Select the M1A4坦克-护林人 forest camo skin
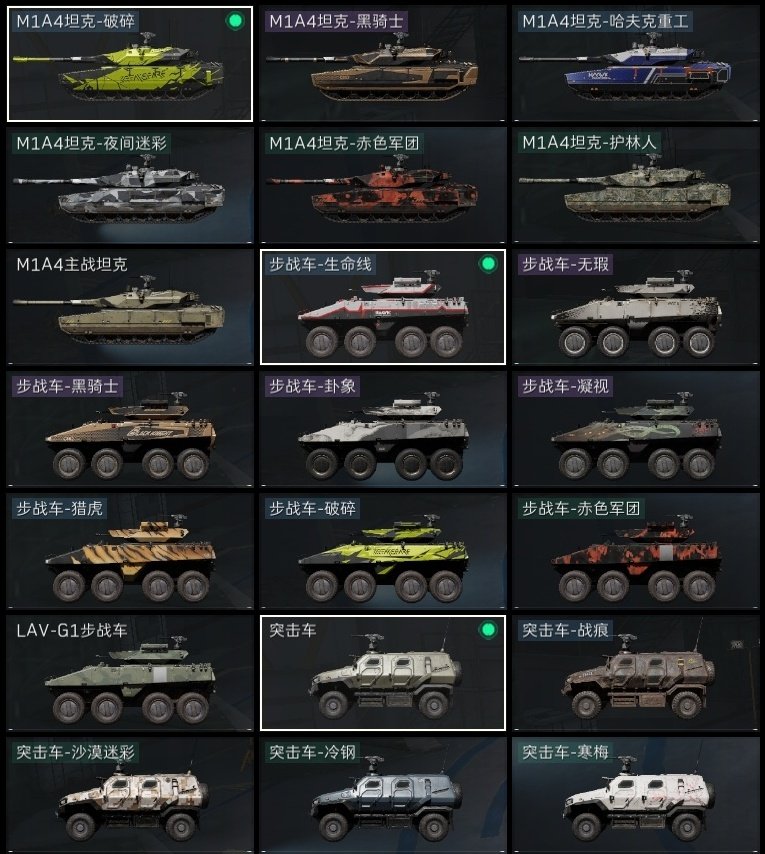765x854 pixels. pyautogui.click(x=635, y=185)
